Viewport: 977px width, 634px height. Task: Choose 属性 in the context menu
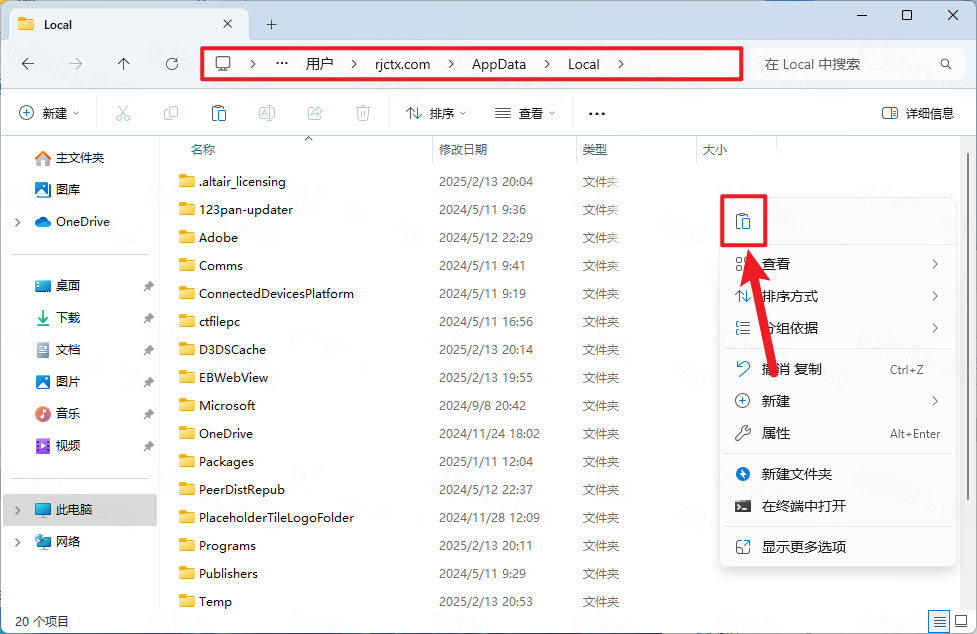click(837, 433)
